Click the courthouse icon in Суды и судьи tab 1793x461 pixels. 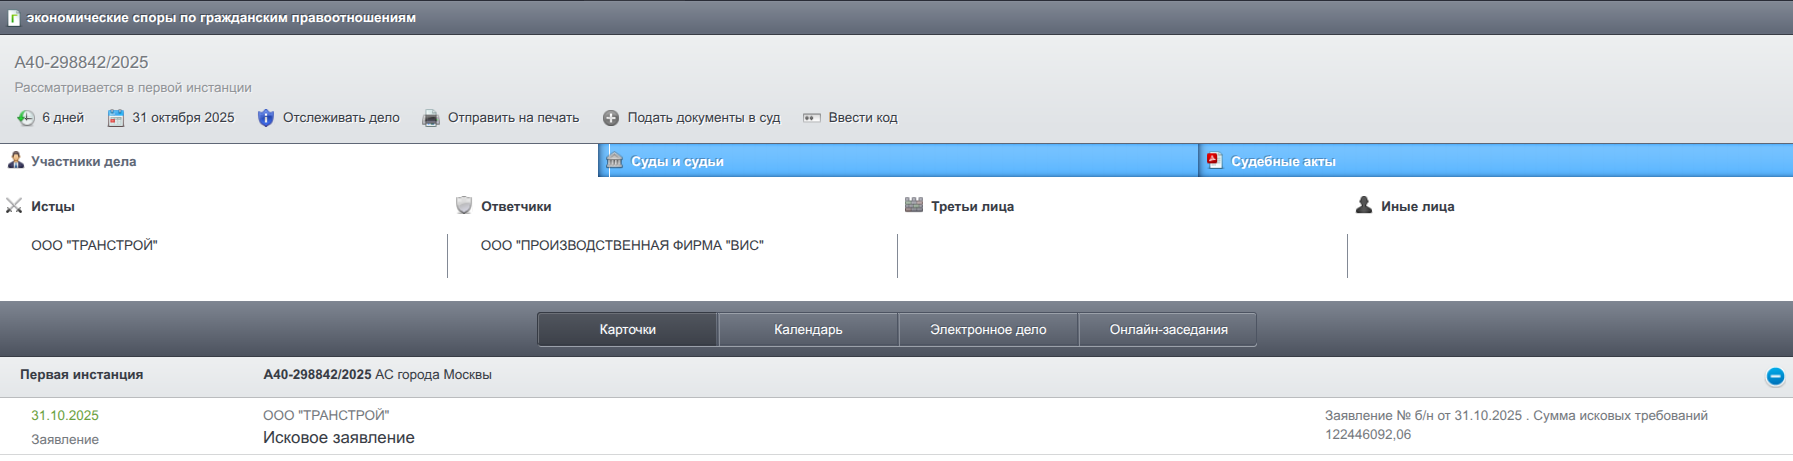614,161
